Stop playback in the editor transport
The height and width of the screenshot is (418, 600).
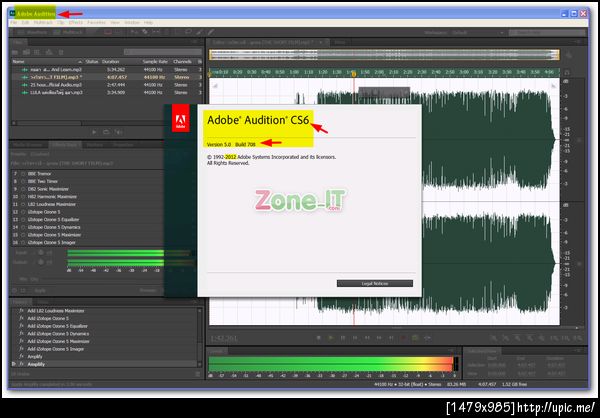click(x=318, y=338)
